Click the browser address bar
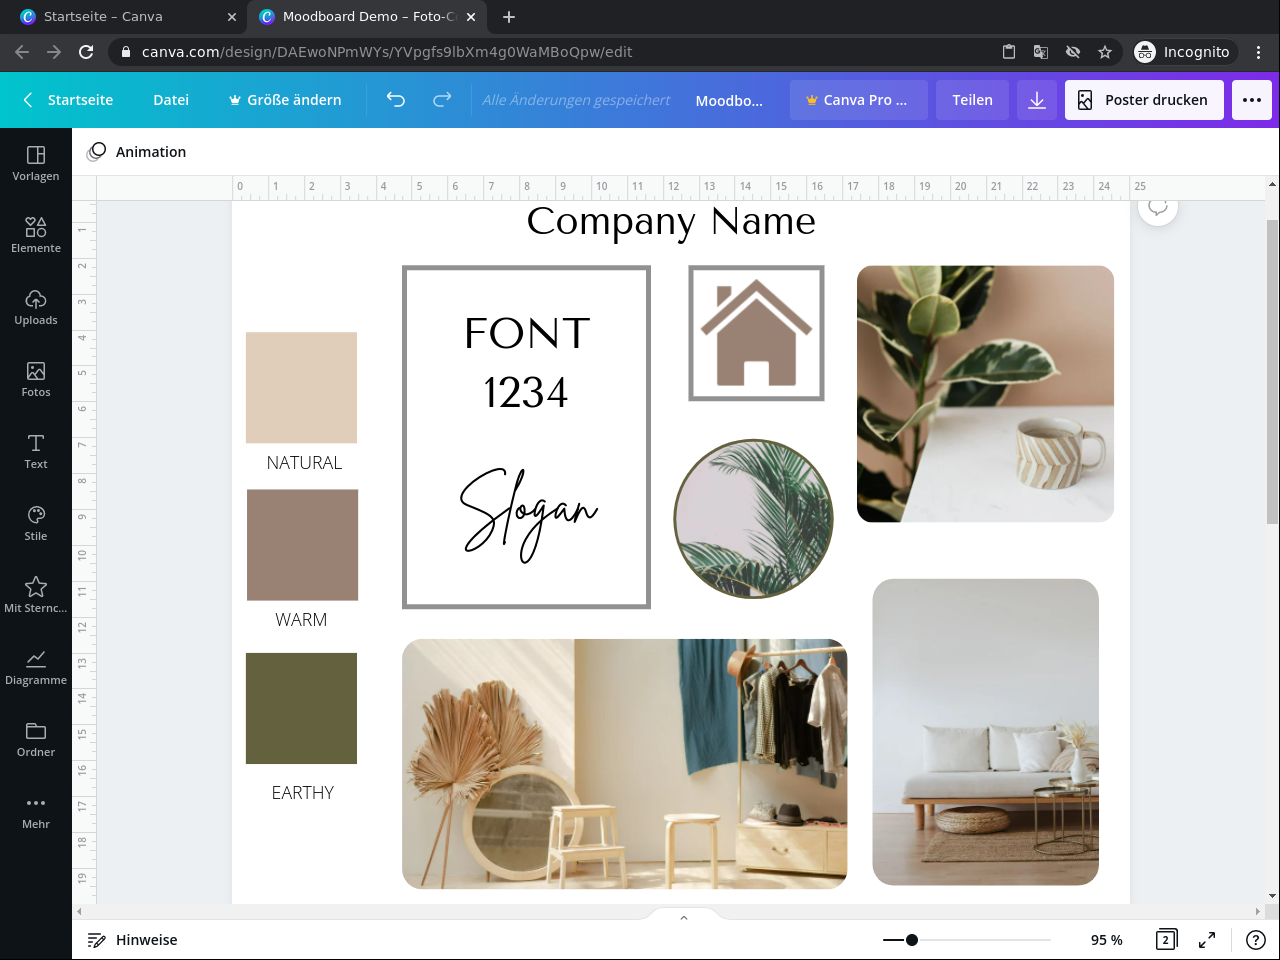This screenshot has width=1280, height=960. [560, 52]
